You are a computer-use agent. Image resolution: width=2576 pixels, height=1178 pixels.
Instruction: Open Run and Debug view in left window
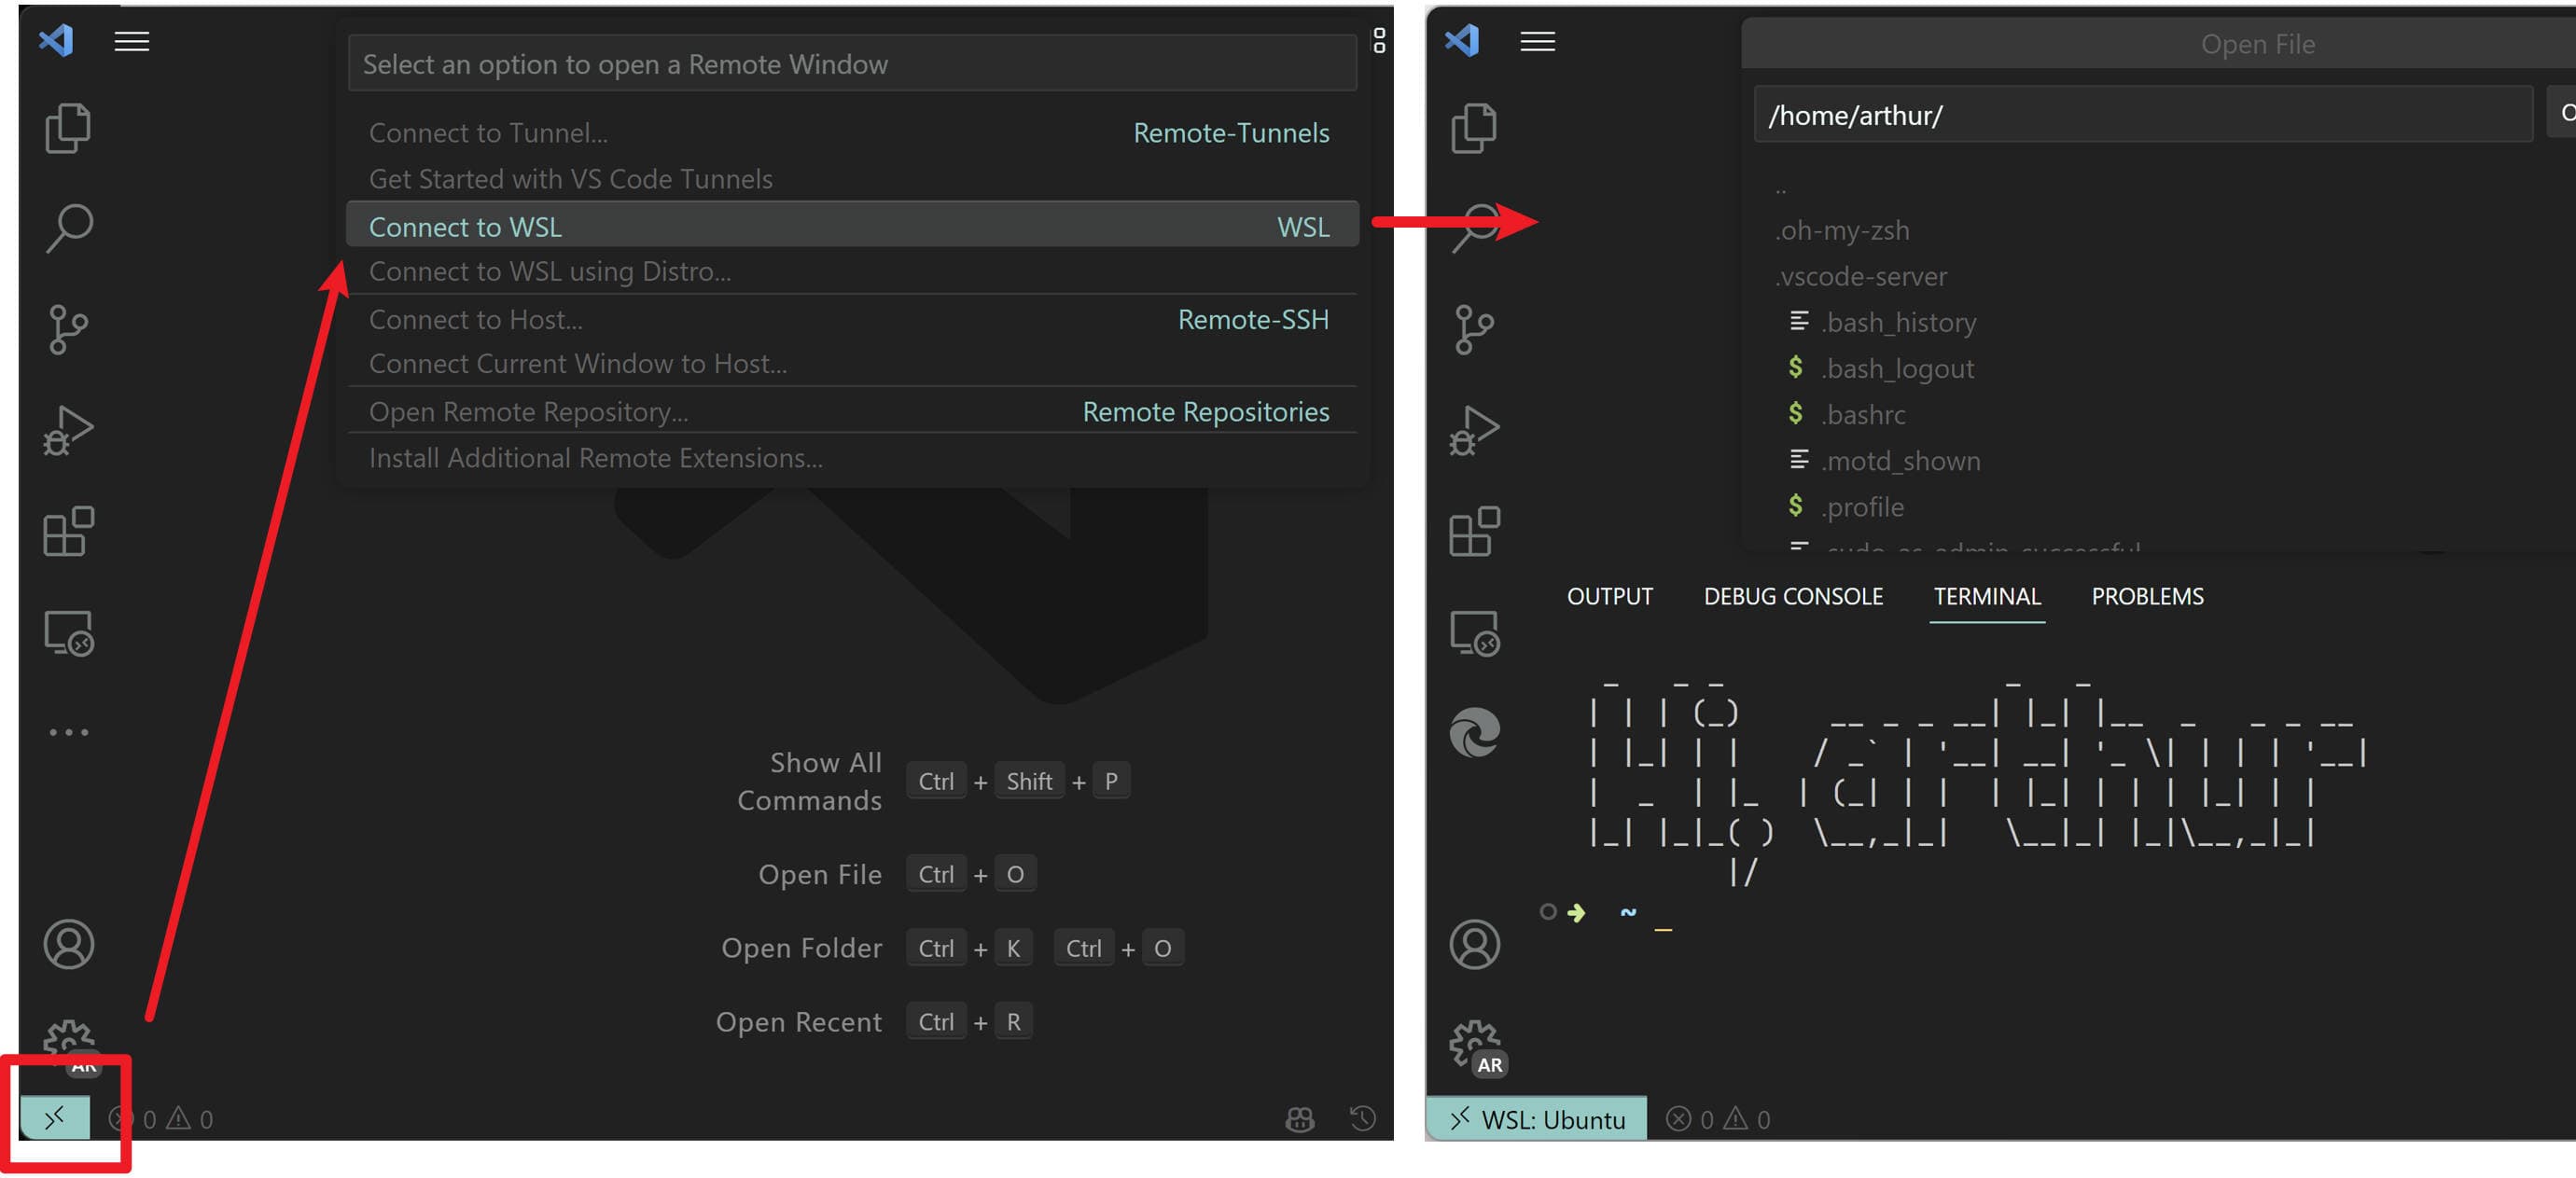[x=68, y=431]
